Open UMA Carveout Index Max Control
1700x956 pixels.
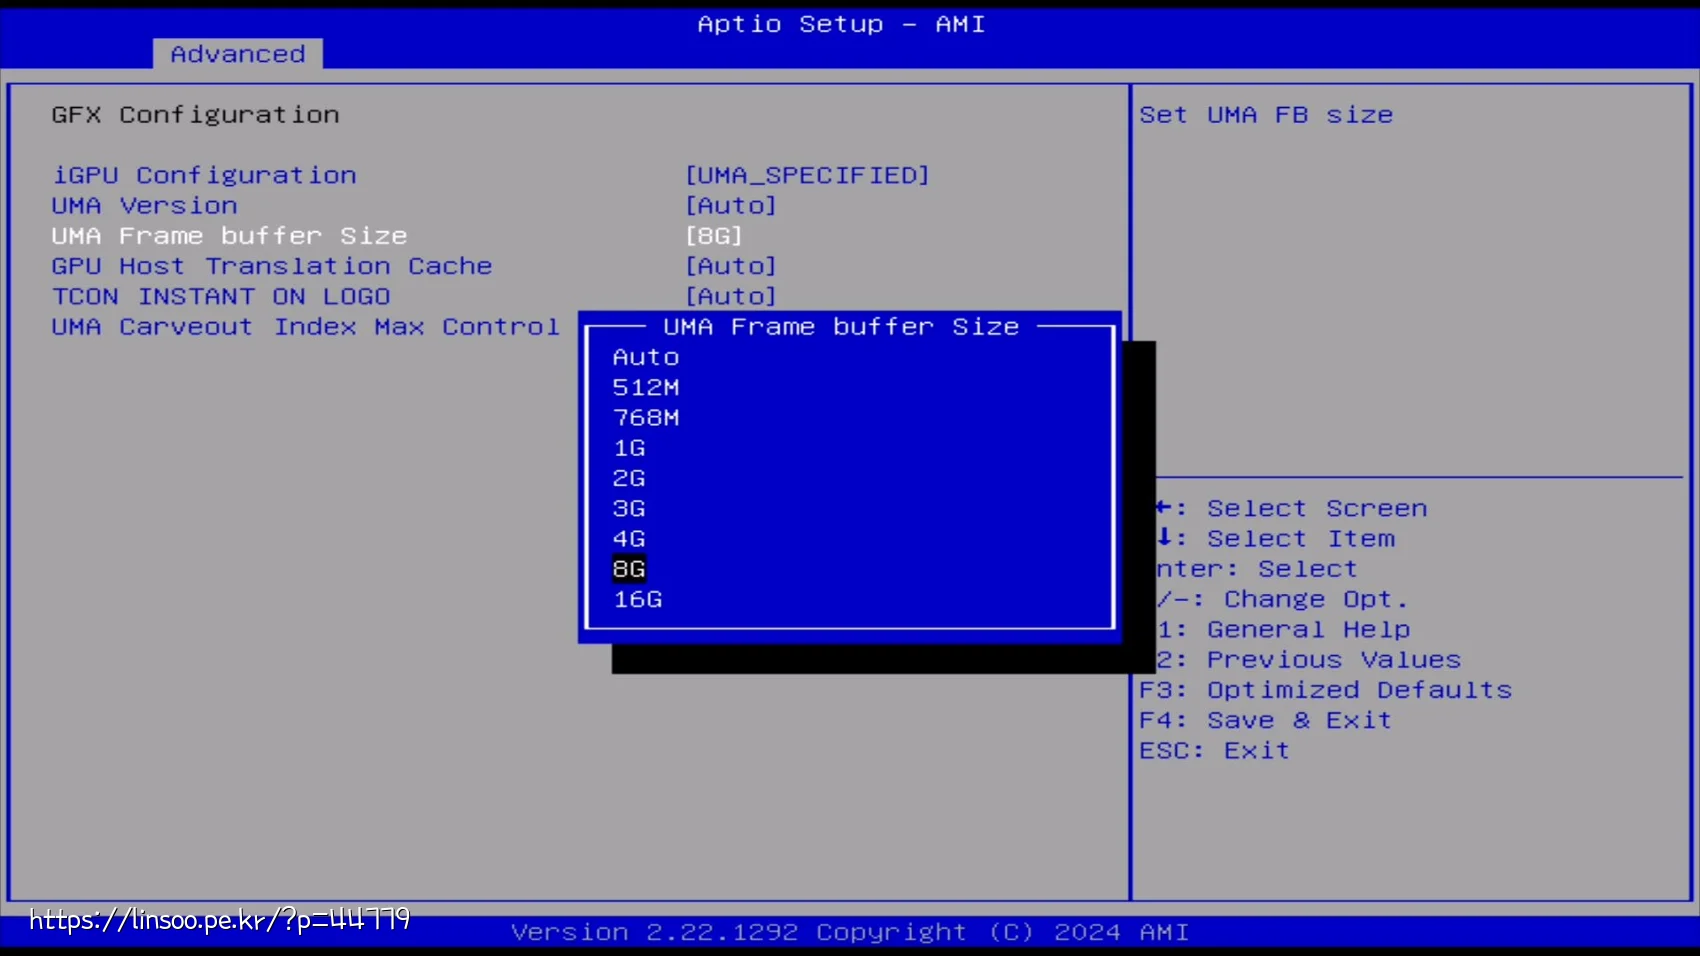click(306, 327)
